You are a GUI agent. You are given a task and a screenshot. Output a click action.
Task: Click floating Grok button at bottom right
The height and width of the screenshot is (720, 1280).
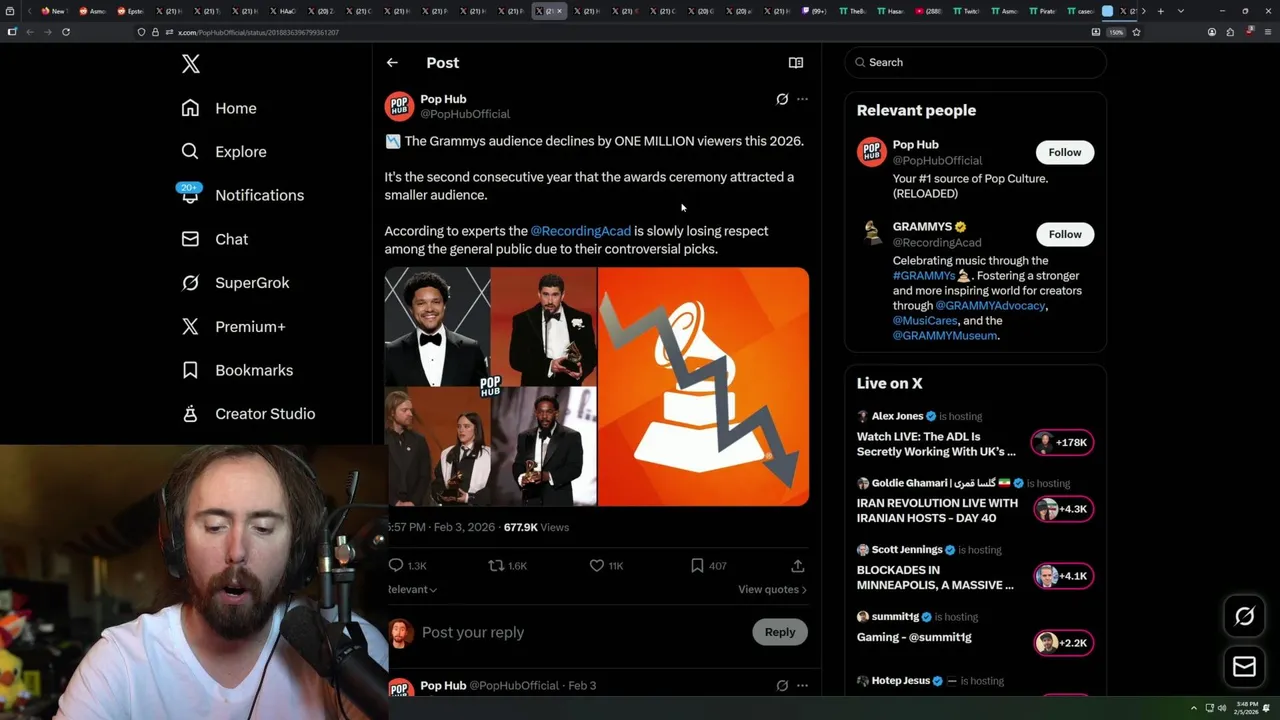[1244, 616]
